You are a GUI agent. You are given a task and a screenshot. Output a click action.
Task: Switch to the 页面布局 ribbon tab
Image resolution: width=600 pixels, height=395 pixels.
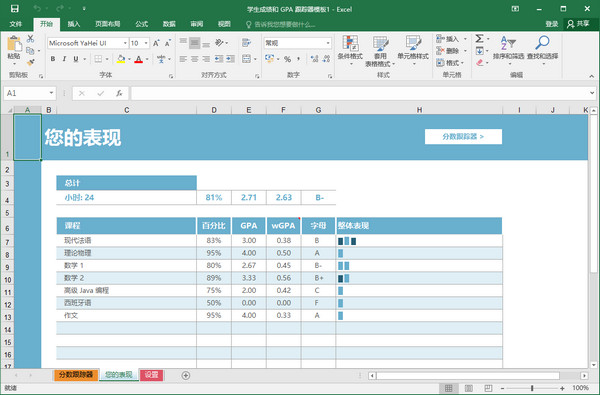point(108,24)
